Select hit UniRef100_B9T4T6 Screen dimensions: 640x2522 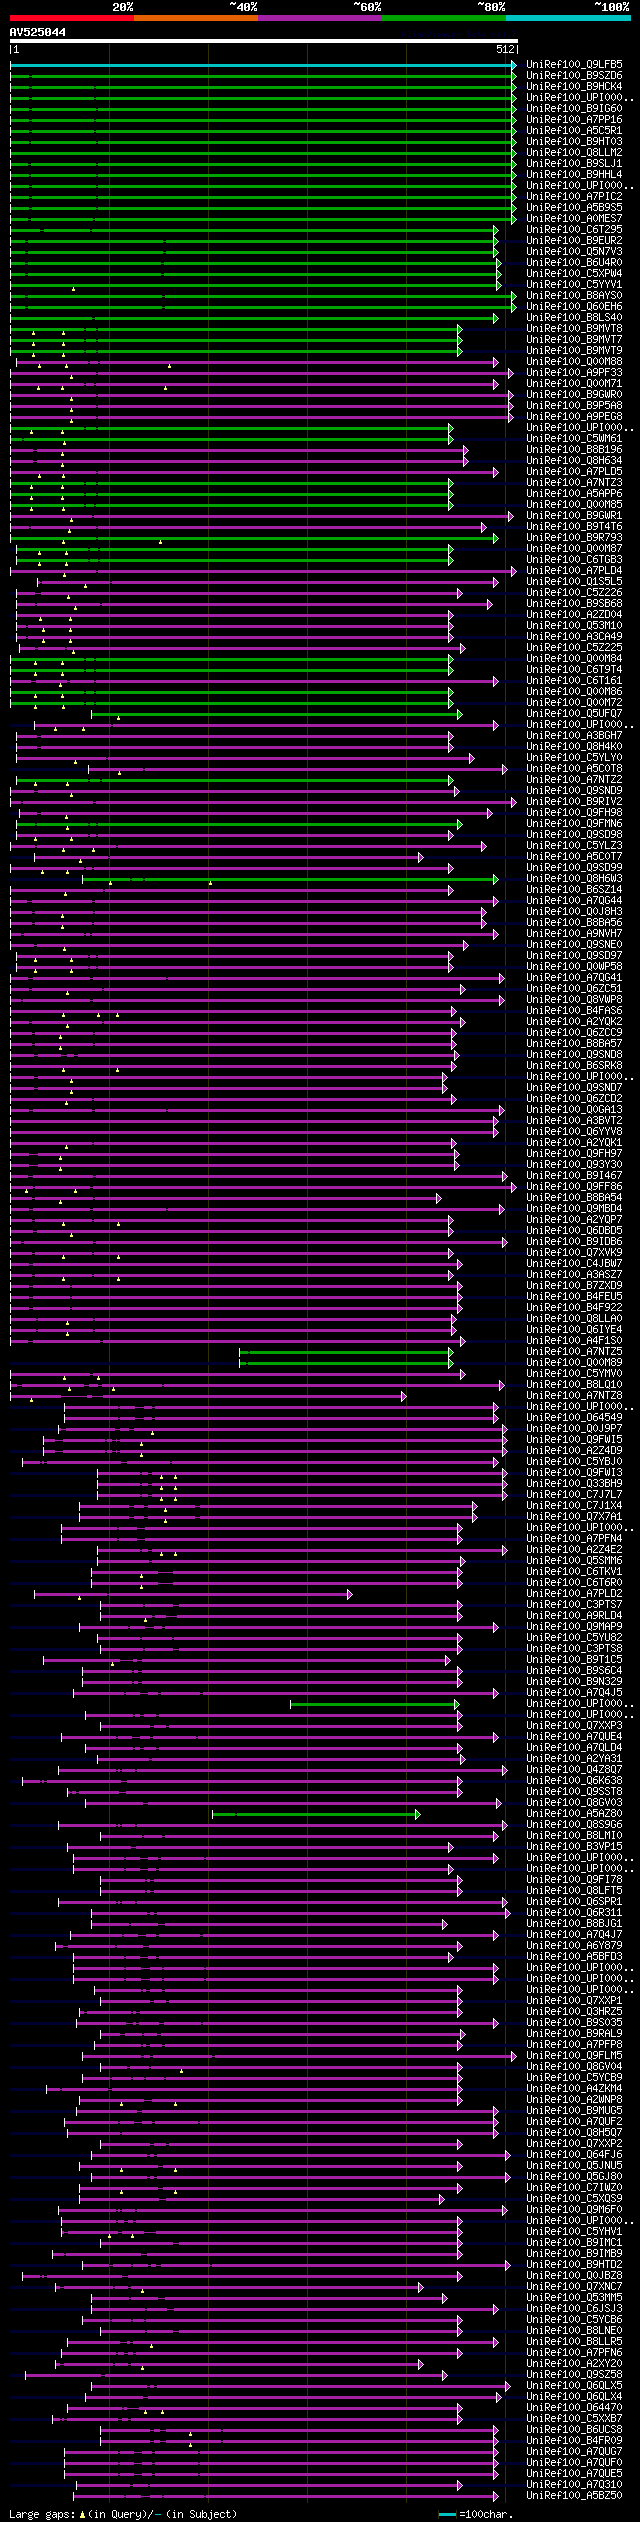[x=574, y=527]
